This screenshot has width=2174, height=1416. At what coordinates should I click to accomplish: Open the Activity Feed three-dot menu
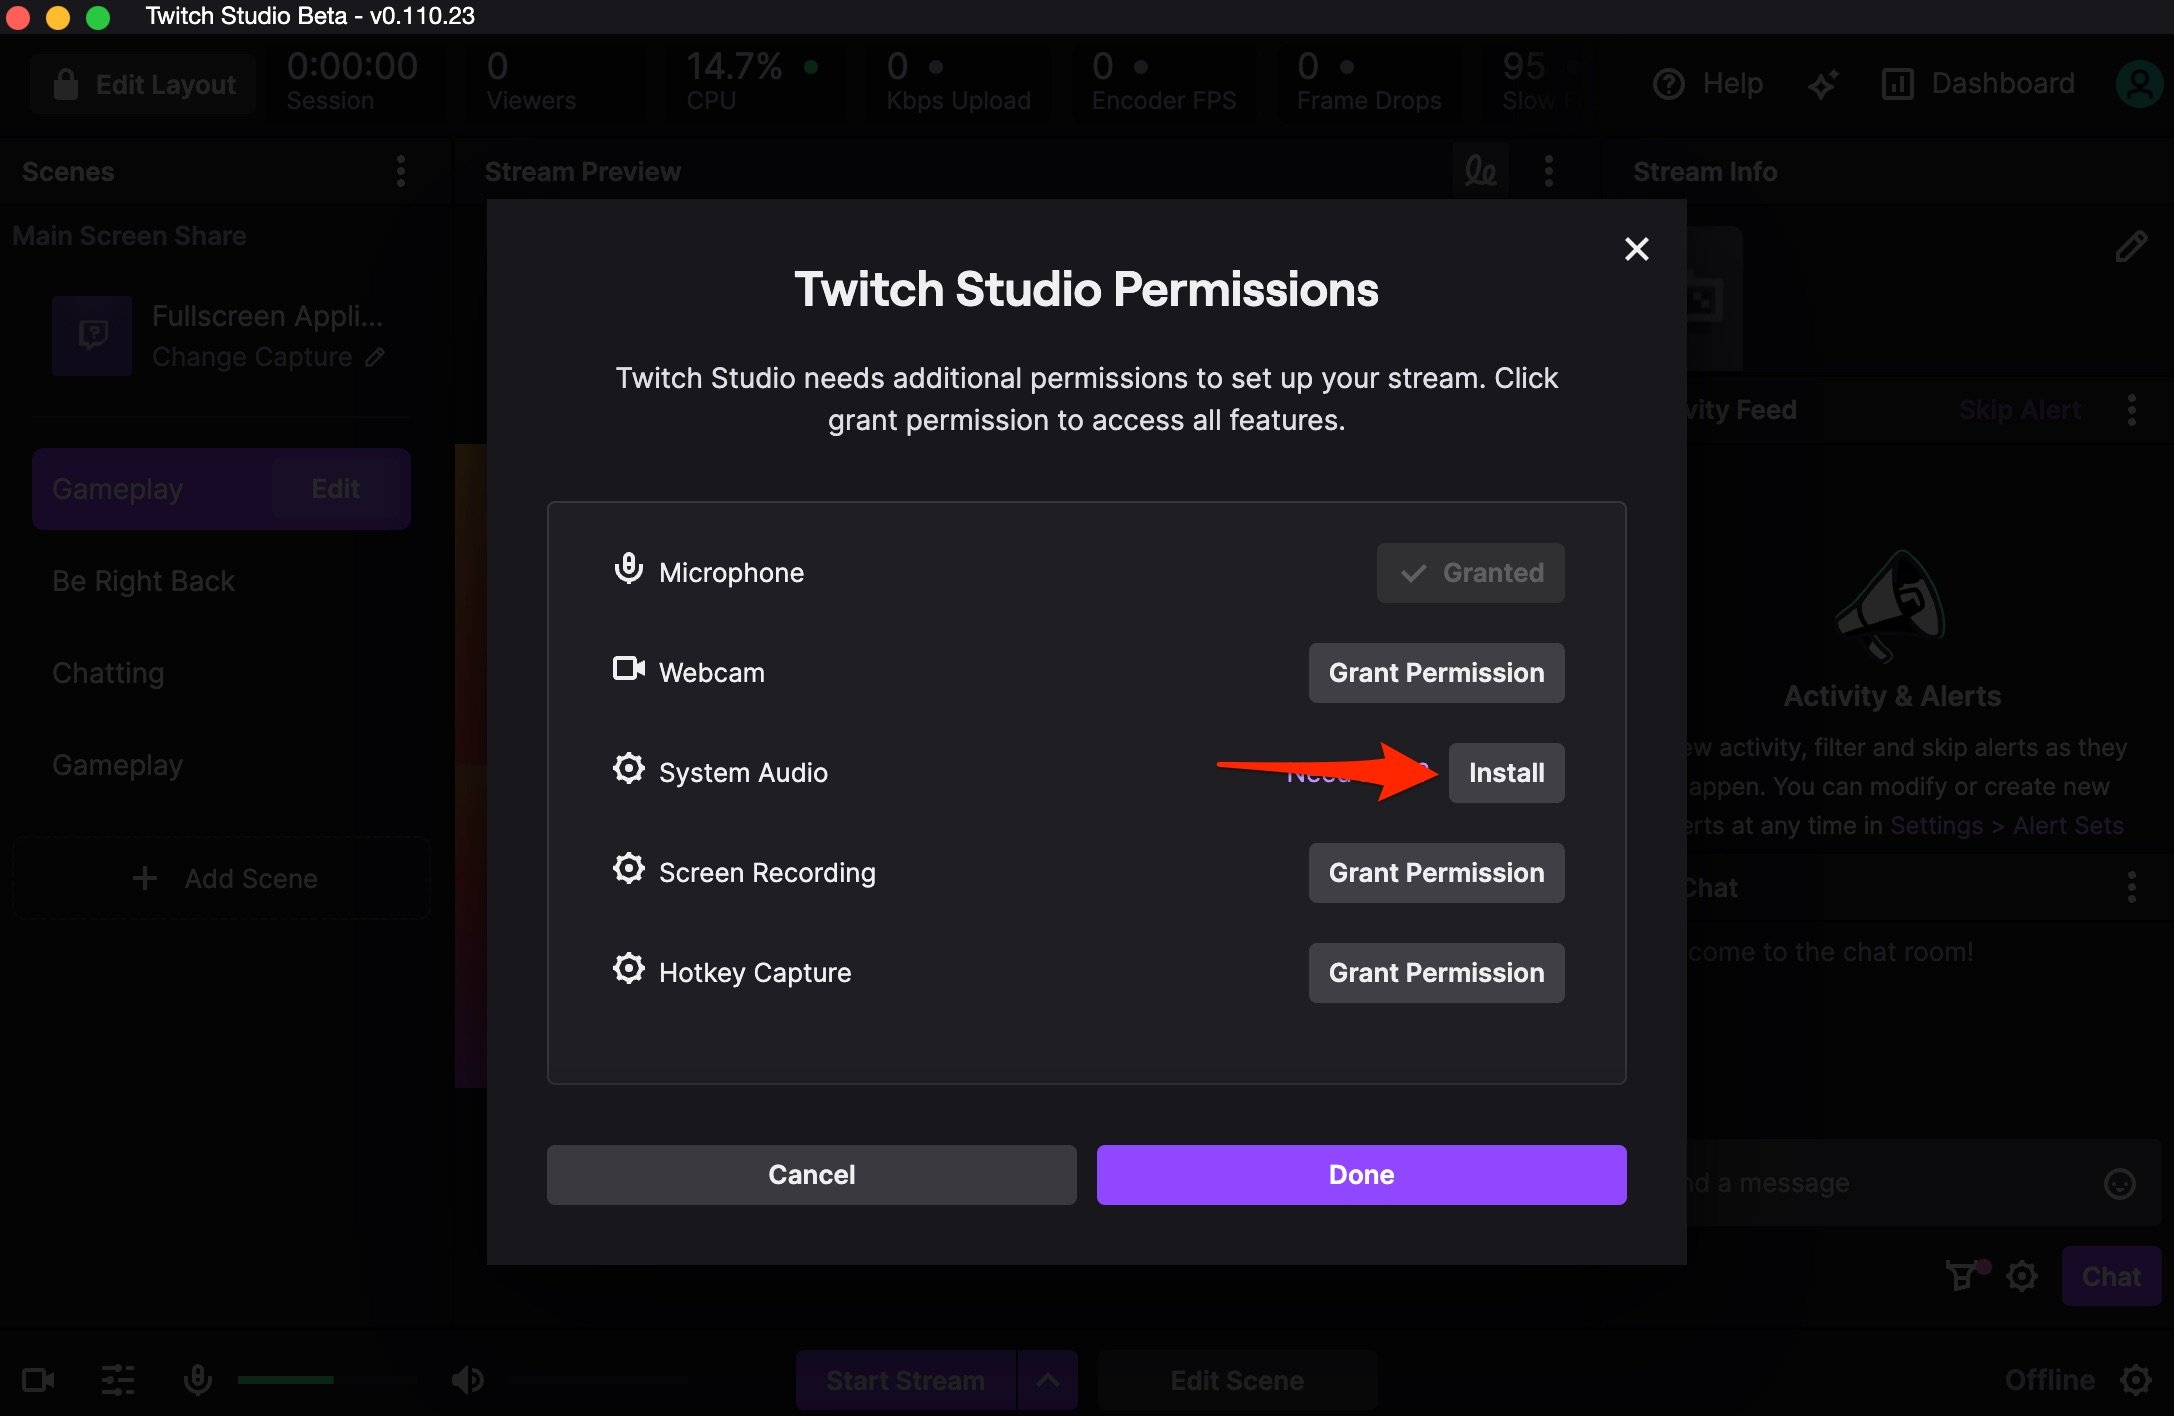pyautogui.click(x=2131, y=410)
